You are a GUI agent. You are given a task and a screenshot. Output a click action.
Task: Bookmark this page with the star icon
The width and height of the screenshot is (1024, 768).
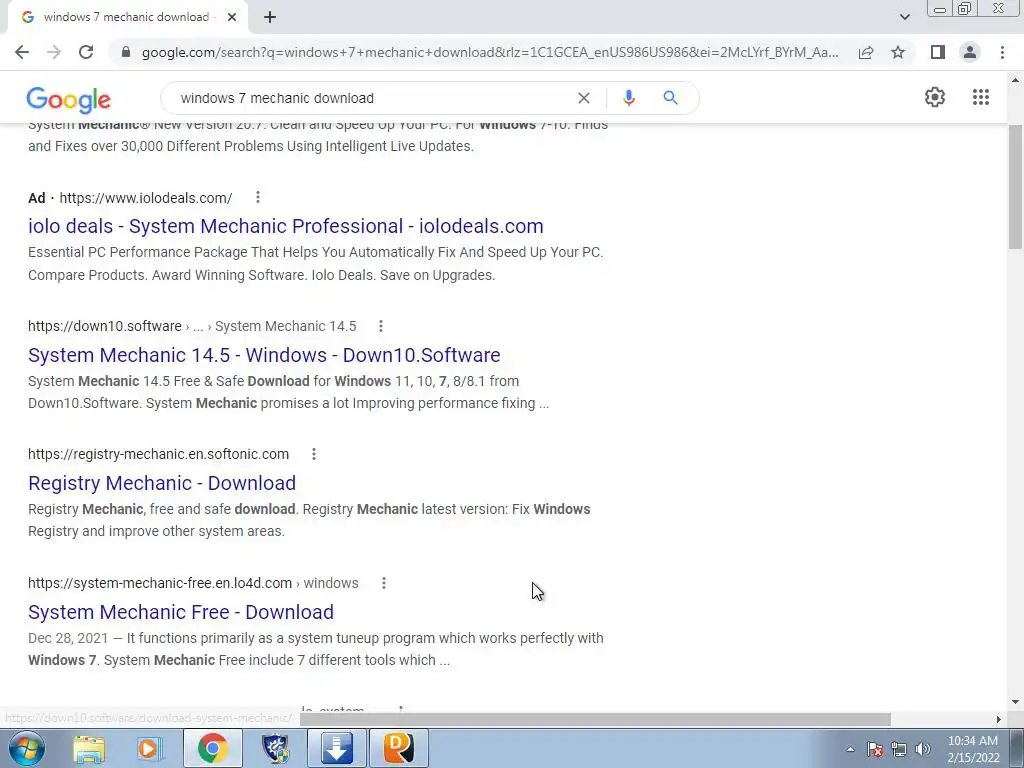pyautogui.click(x=898, y=52)
